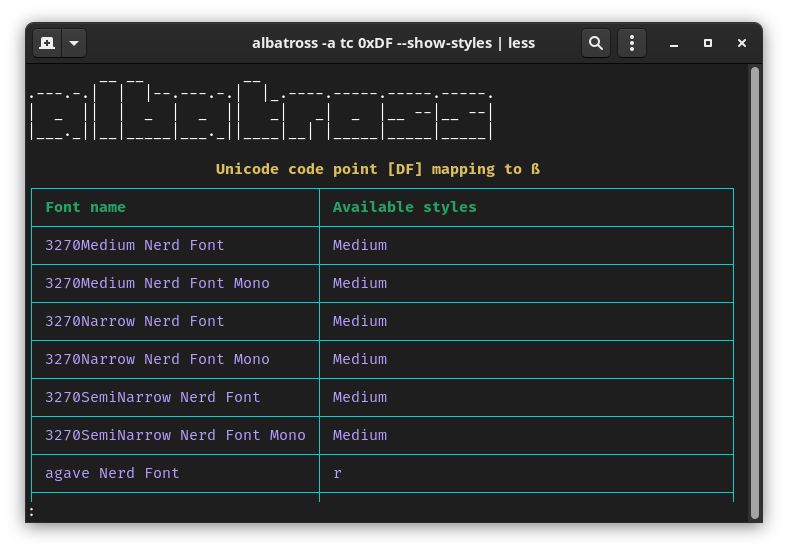This screenshot has width=788, height=551.
Task: Click the 'r' style for agave
Action: [x=337, y=474]
